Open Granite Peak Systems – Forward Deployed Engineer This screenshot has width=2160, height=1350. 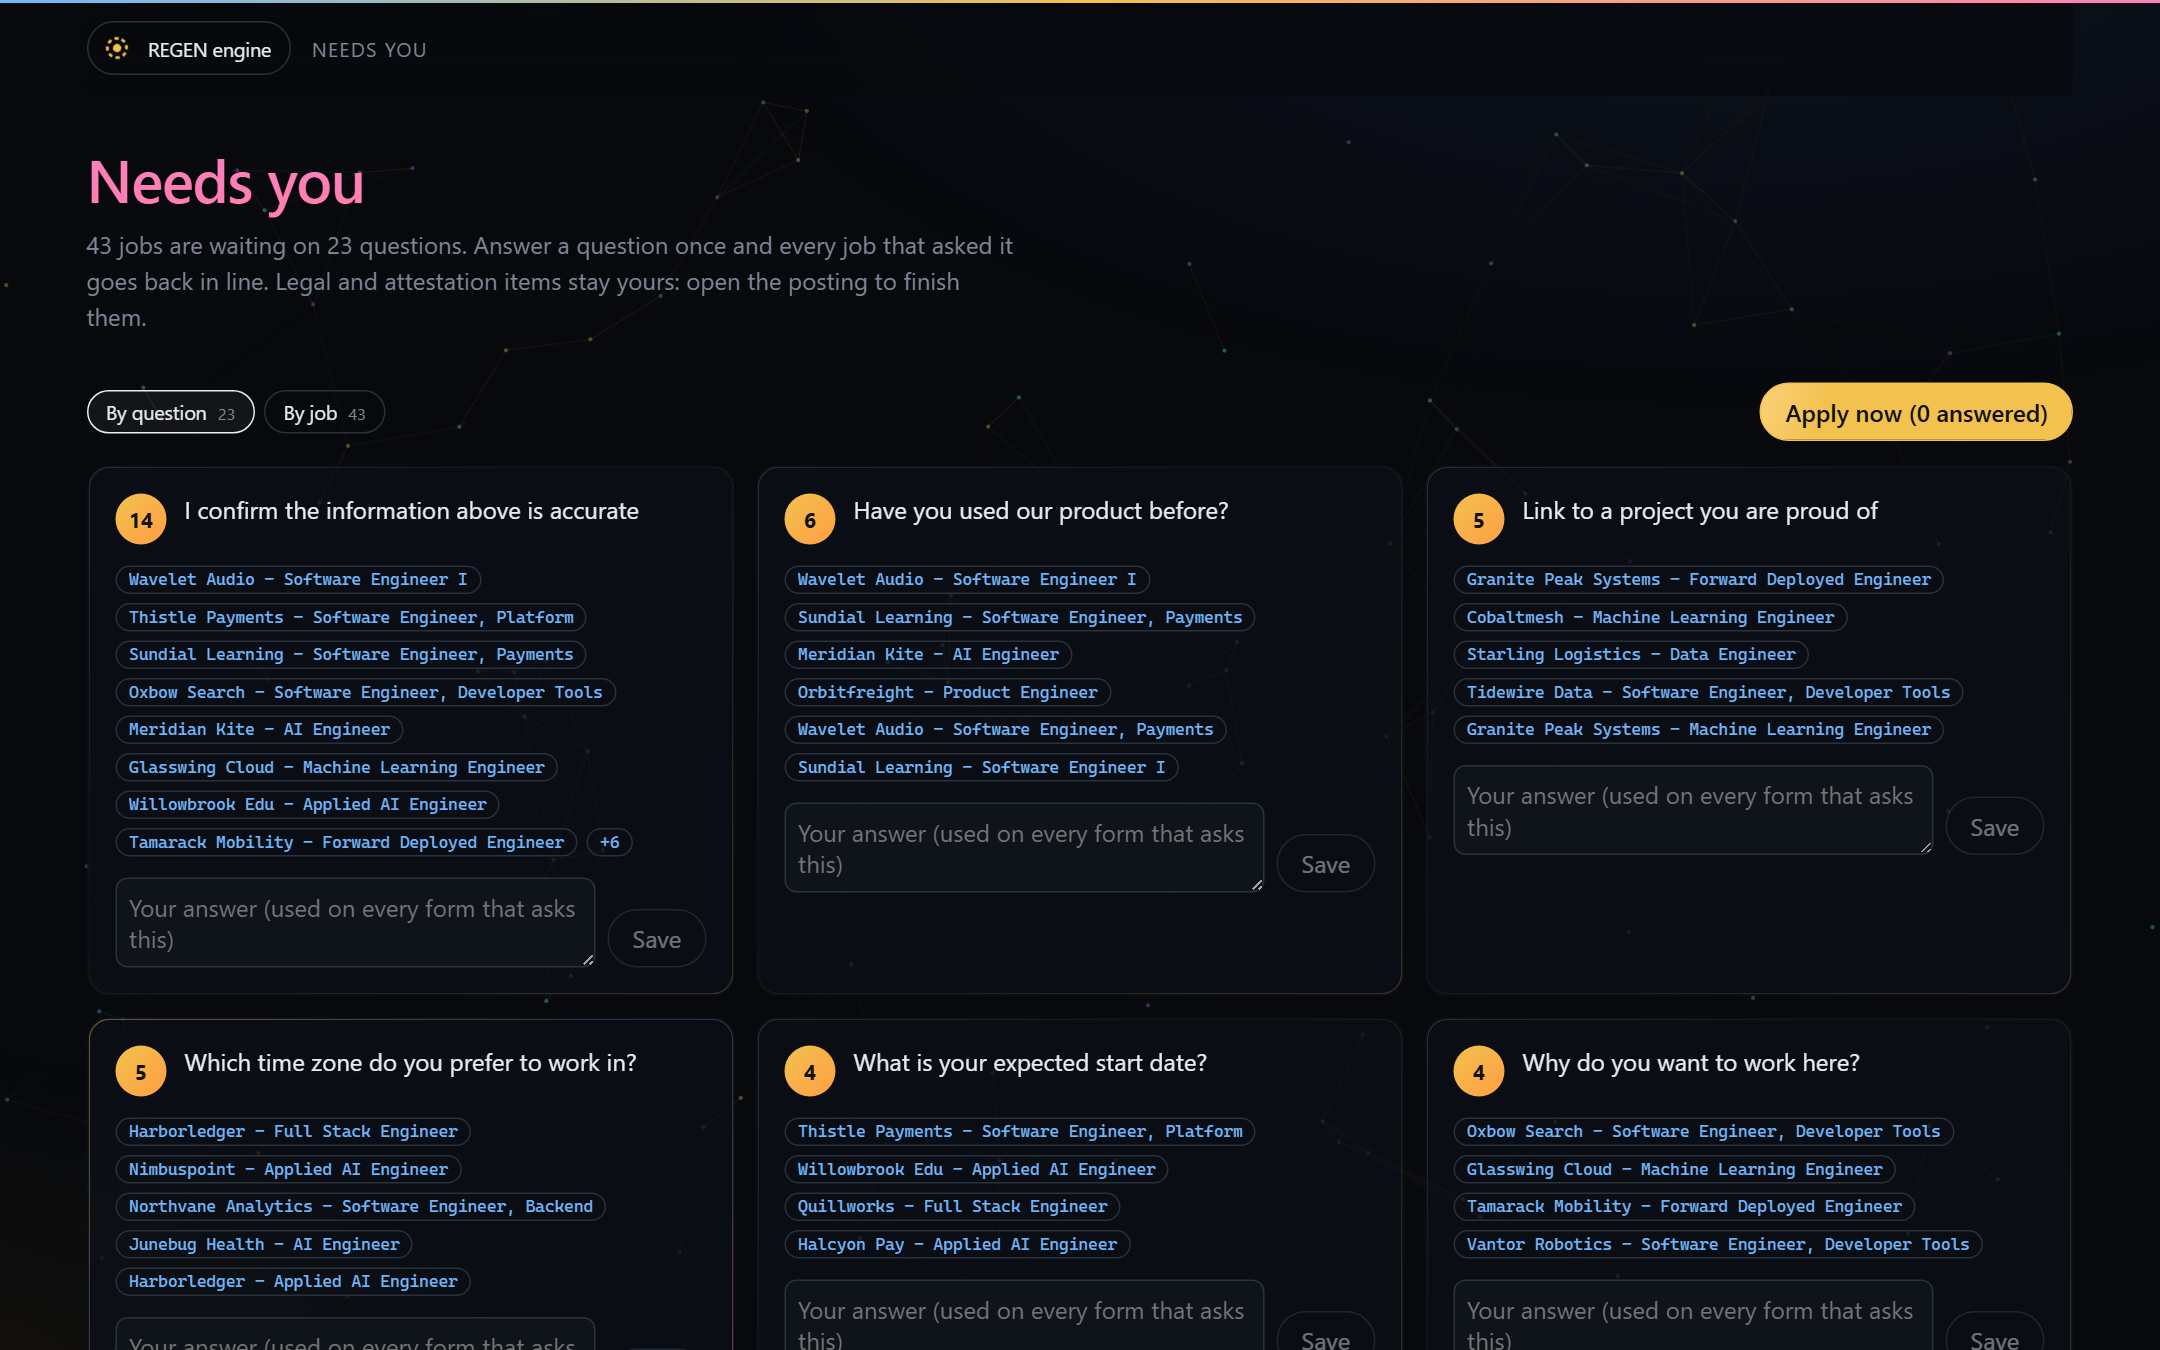tap(1699, 579)
